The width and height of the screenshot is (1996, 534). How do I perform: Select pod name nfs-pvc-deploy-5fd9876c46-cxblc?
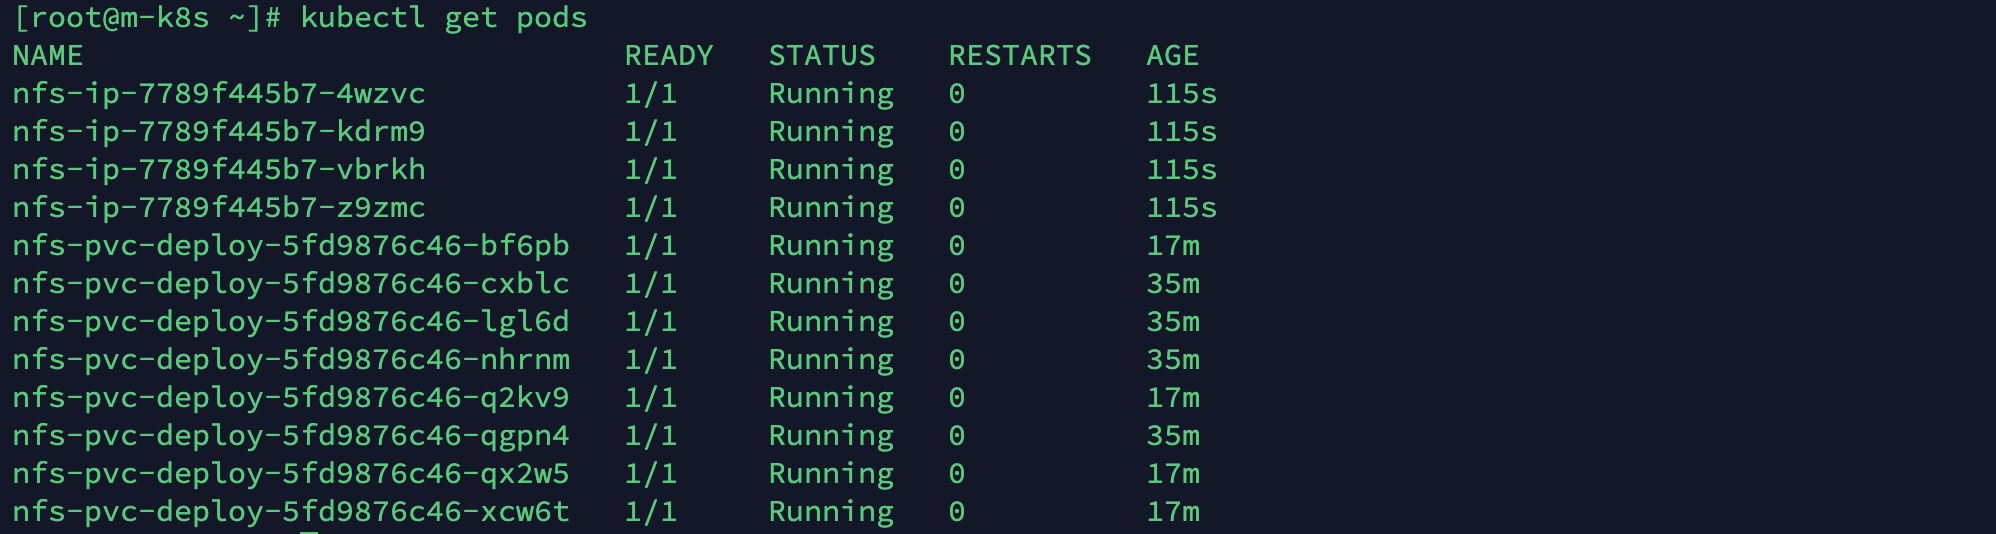291,284
